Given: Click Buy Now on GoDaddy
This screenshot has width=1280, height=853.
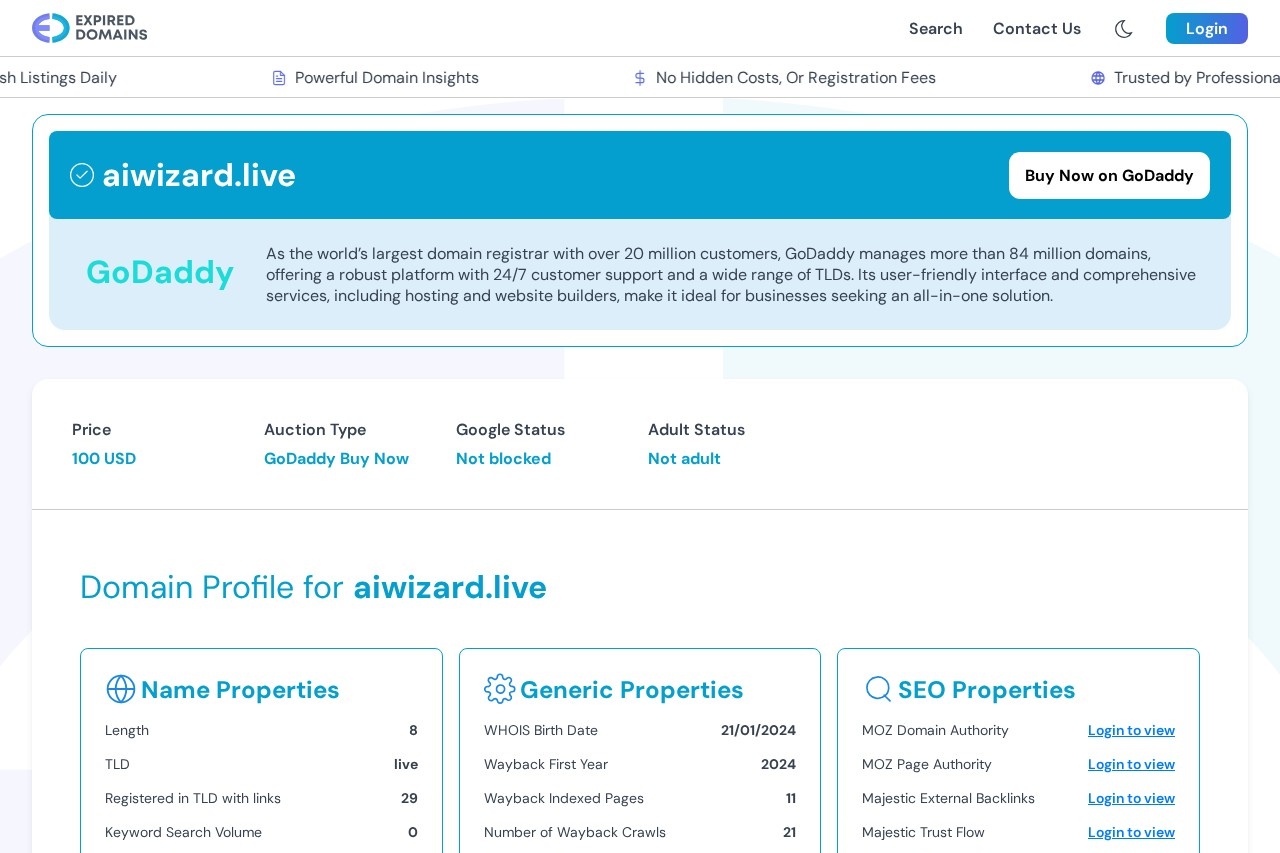Looking at the screenshot, I should [1109, 175].
